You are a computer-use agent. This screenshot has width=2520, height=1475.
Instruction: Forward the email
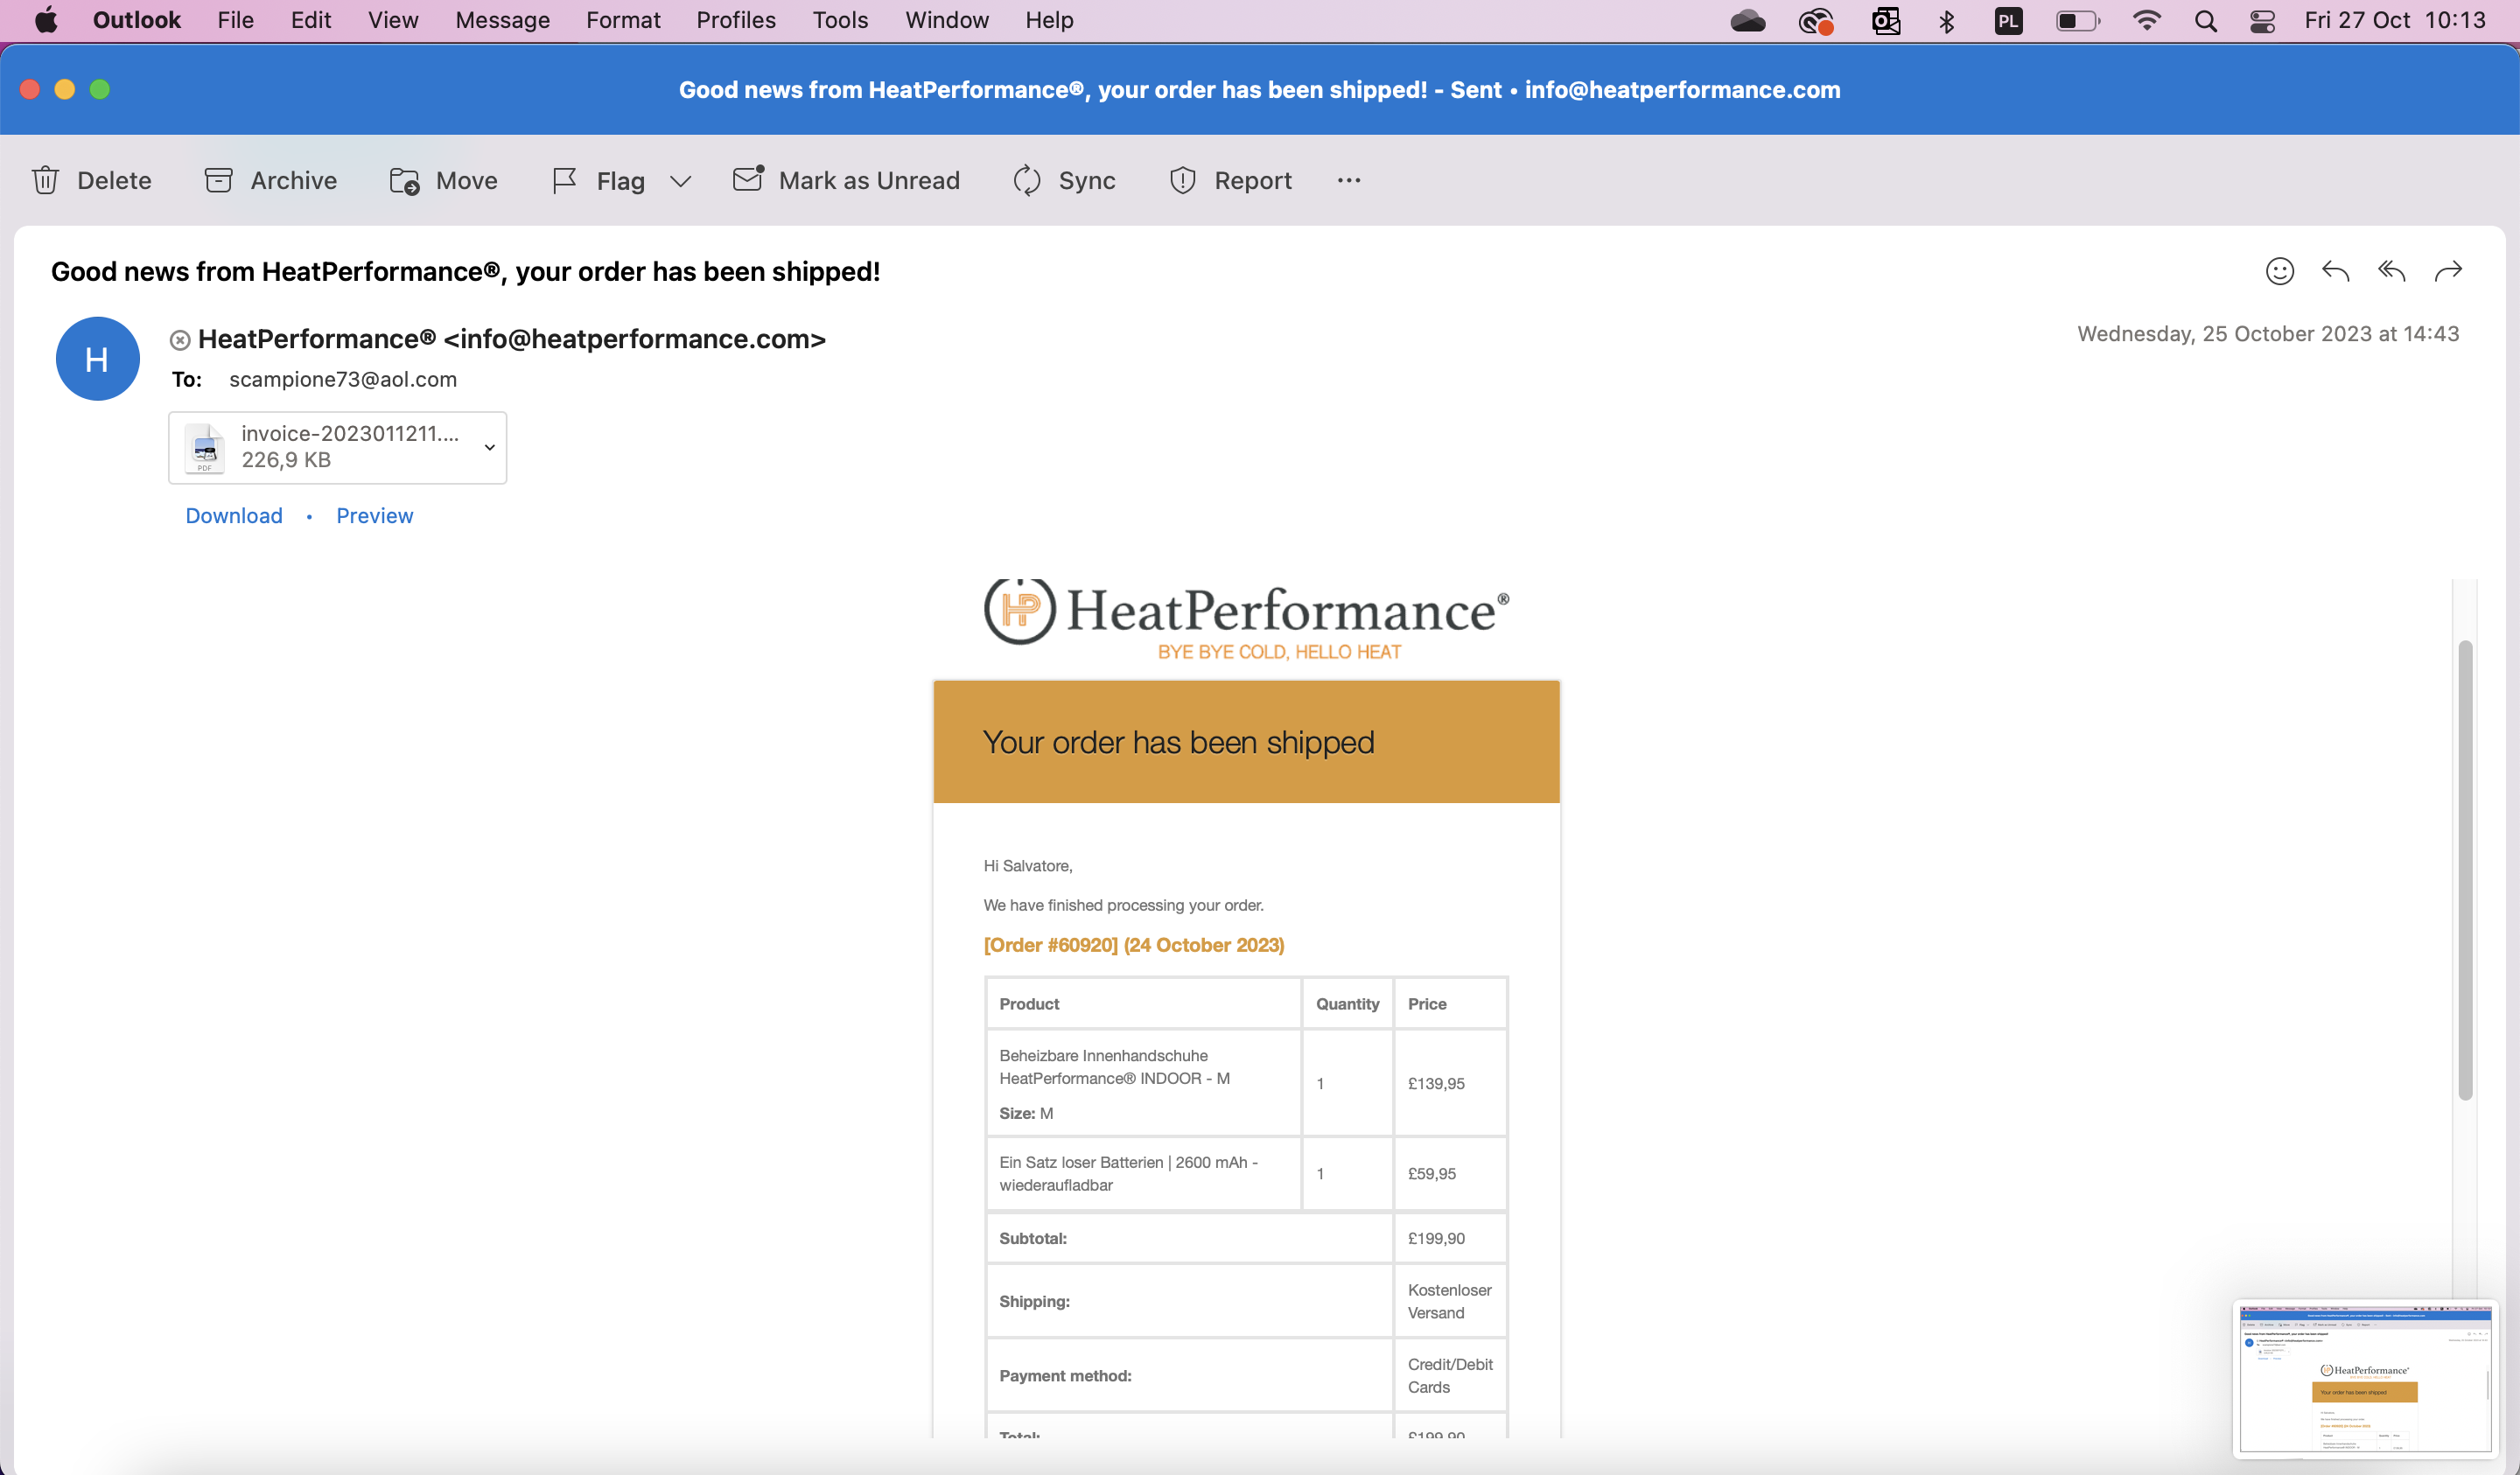point(2447,271)
